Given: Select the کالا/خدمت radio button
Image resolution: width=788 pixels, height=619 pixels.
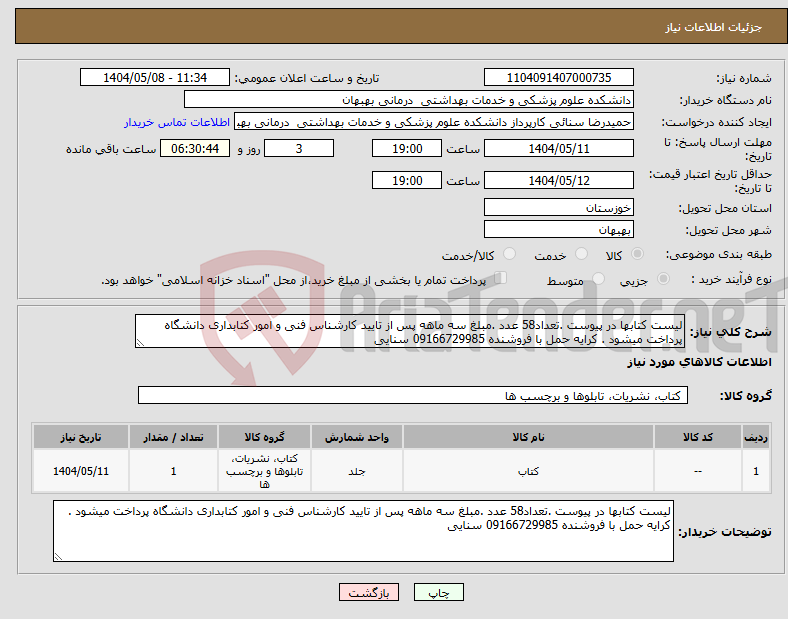Looking at the screenshot, I should [510, 254].
